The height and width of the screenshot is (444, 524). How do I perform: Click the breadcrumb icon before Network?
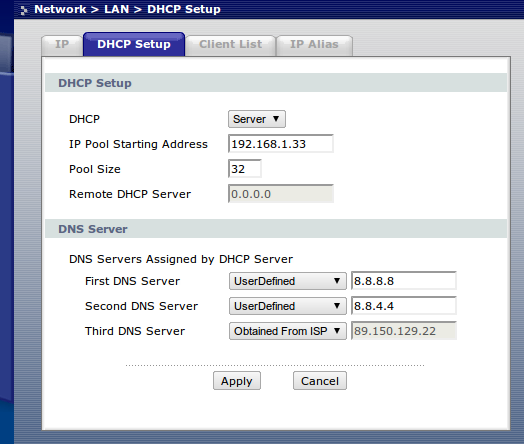(24, 10)
